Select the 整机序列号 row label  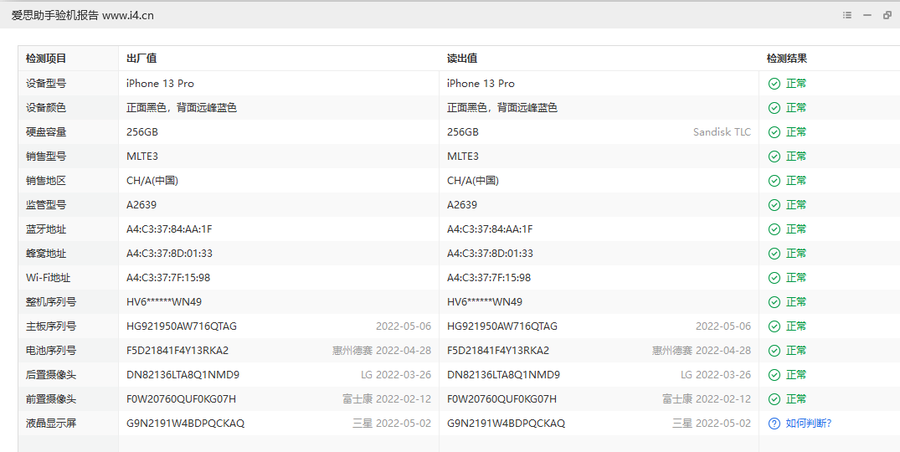tap(51, 302)
